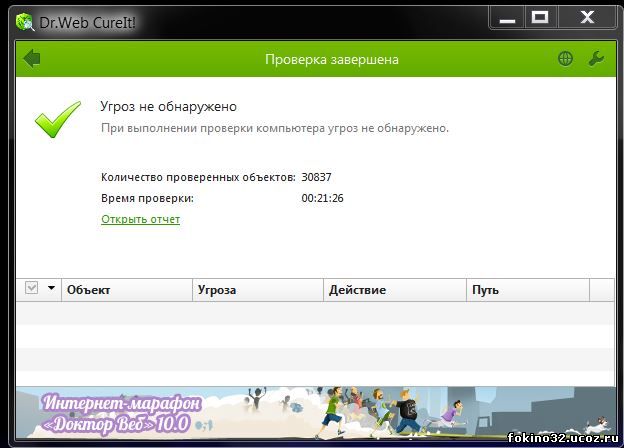
Task: Sort by the Действие column header
Action: [x=395, y=290]
